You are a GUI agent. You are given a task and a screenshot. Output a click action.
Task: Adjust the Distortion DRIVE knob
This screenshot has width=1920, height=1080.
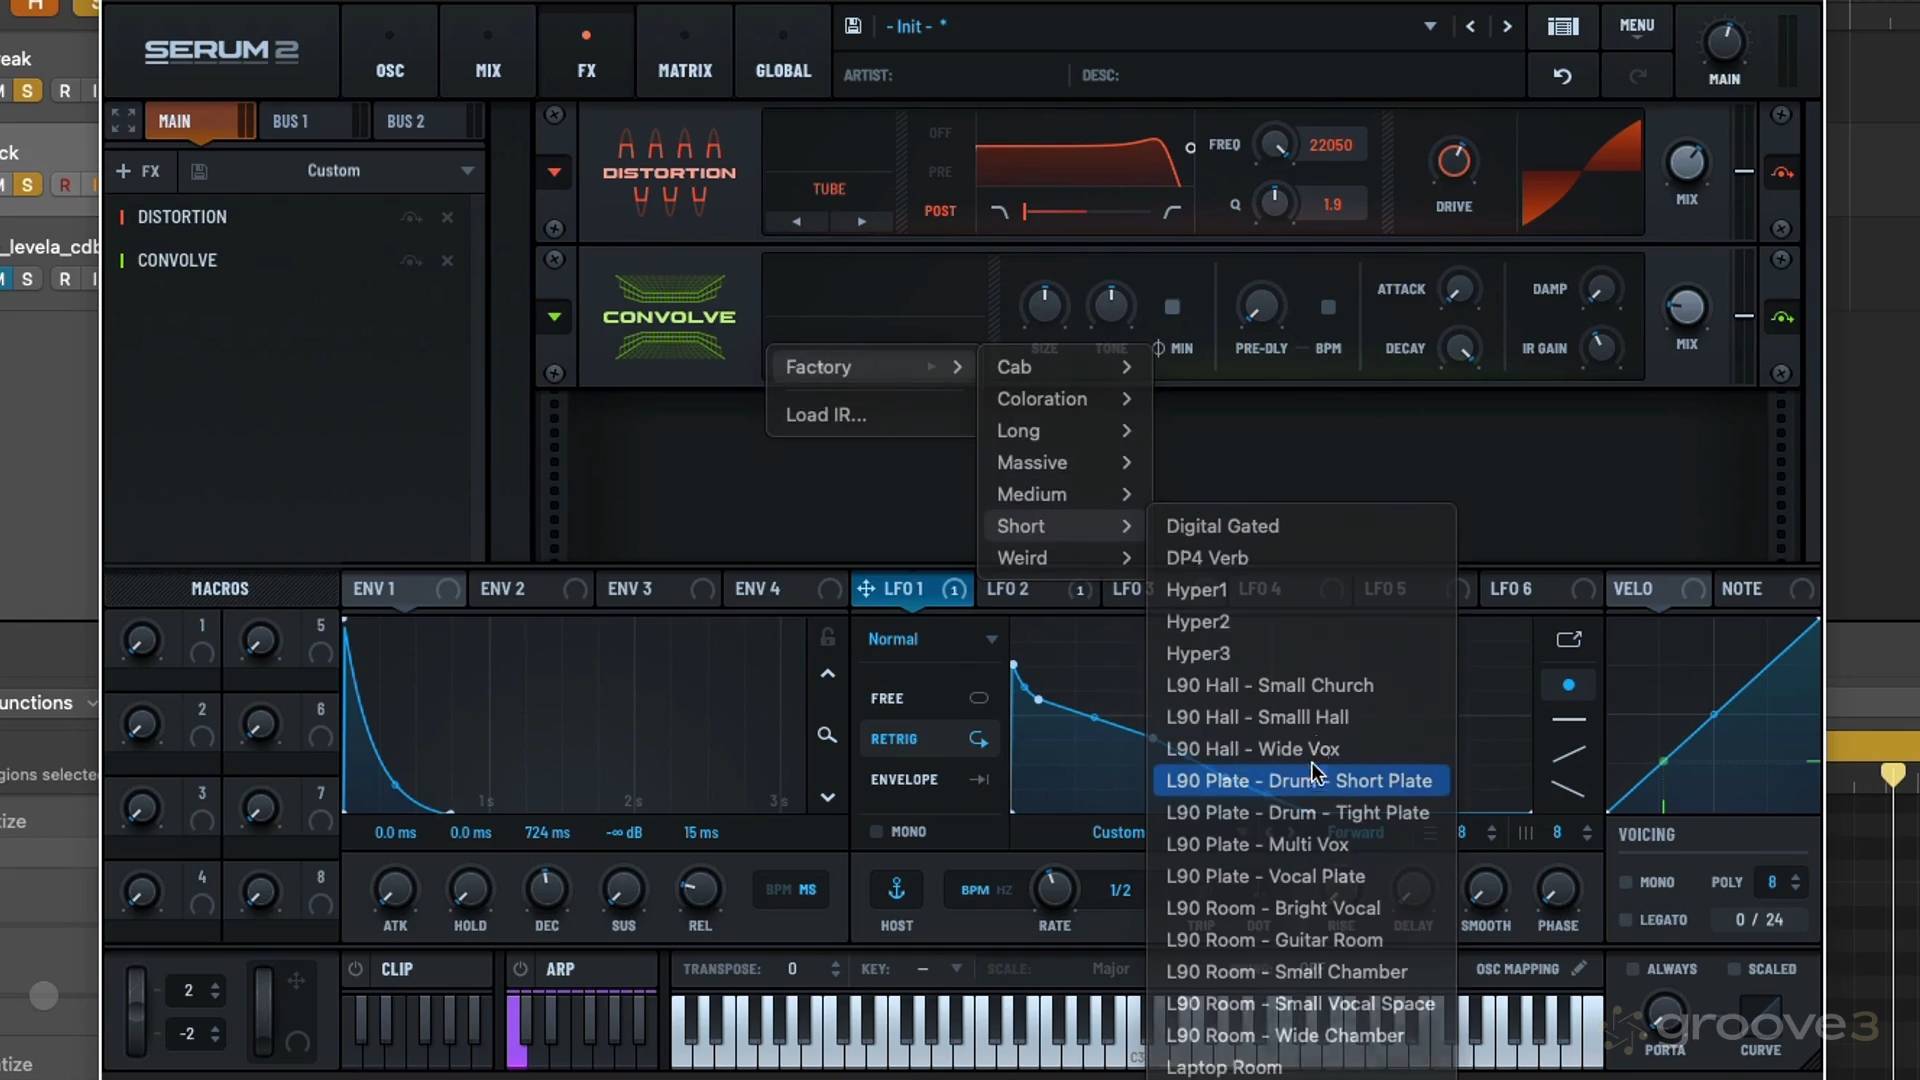[x=1453, y=161]
